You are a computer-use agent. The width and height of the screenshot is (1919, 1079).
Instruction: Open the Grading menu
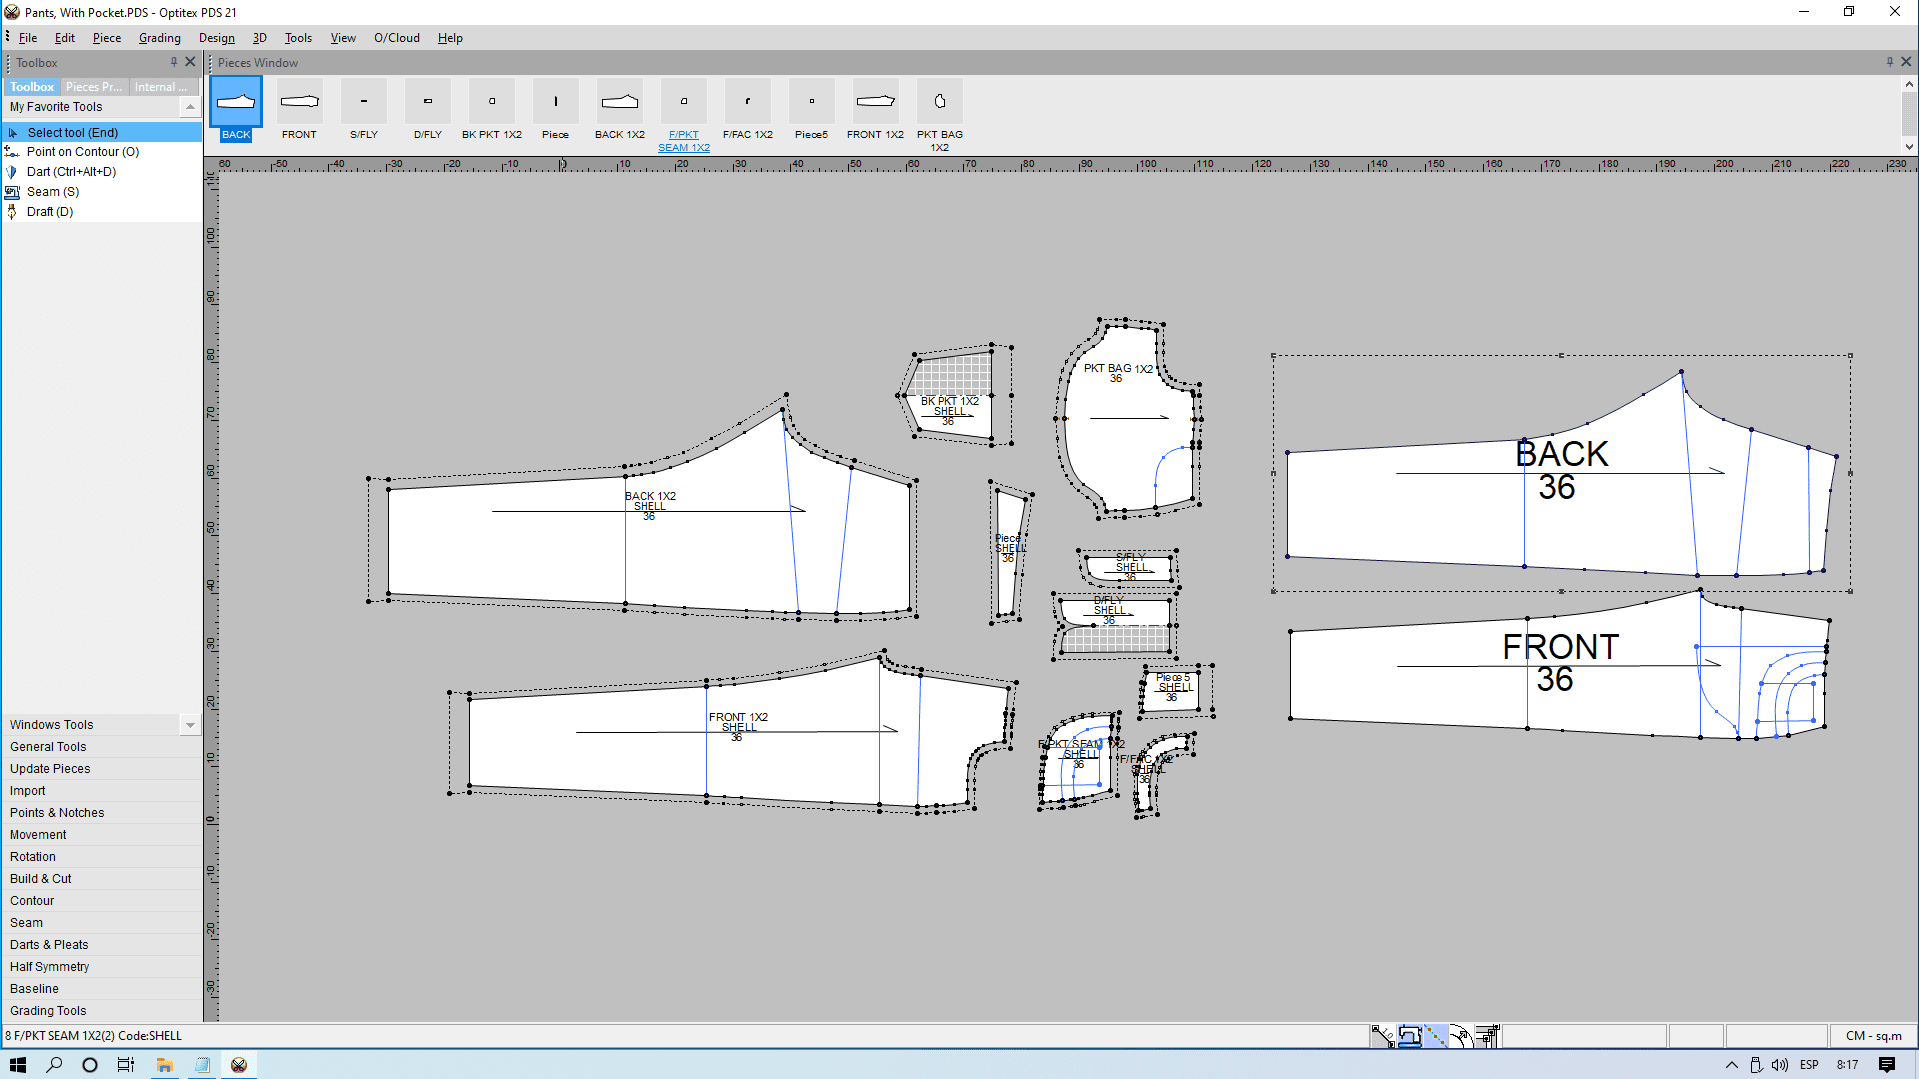point(159,38)
